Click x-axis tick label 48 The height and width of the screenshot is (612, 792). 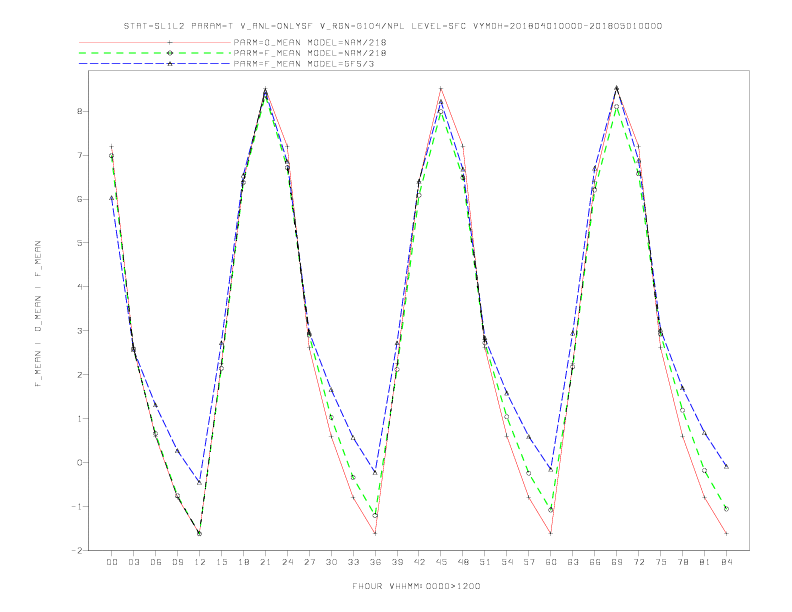(x=463, y=562)
